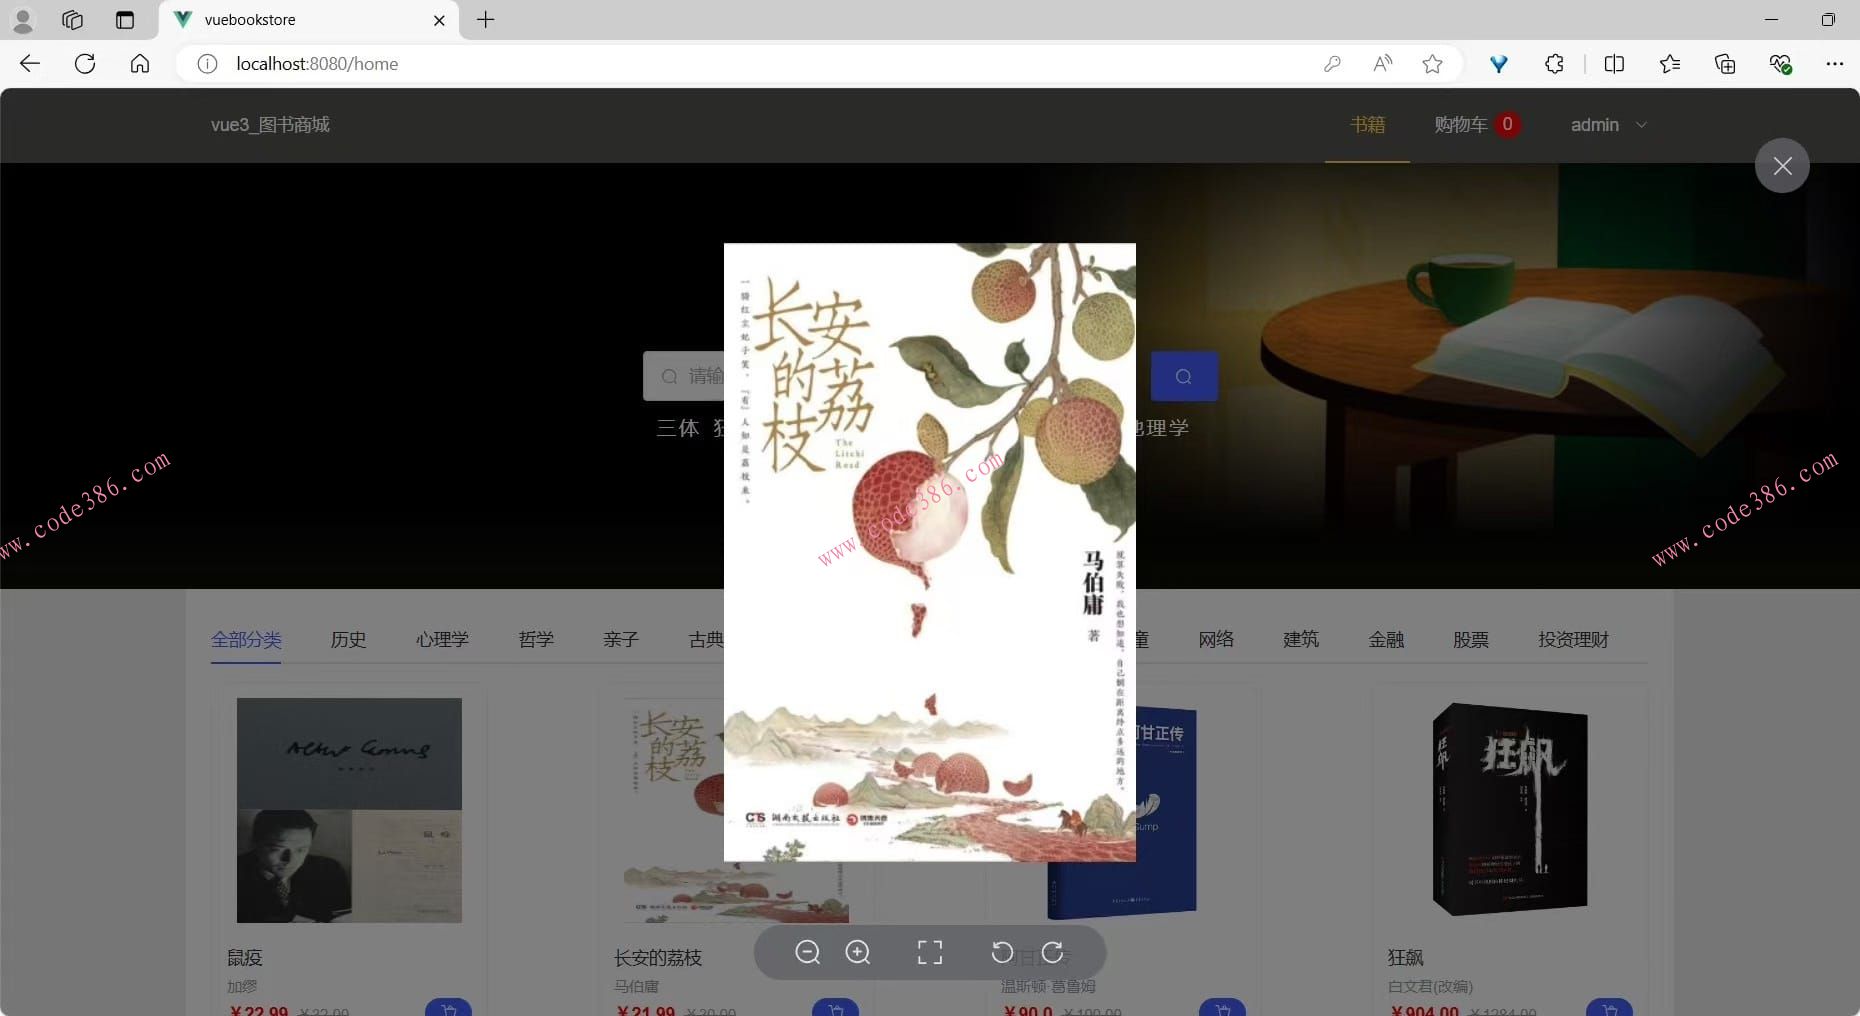Screen dimensions: 1860x1016
Task: Open browser split screen view
Action: point(1616,63)
